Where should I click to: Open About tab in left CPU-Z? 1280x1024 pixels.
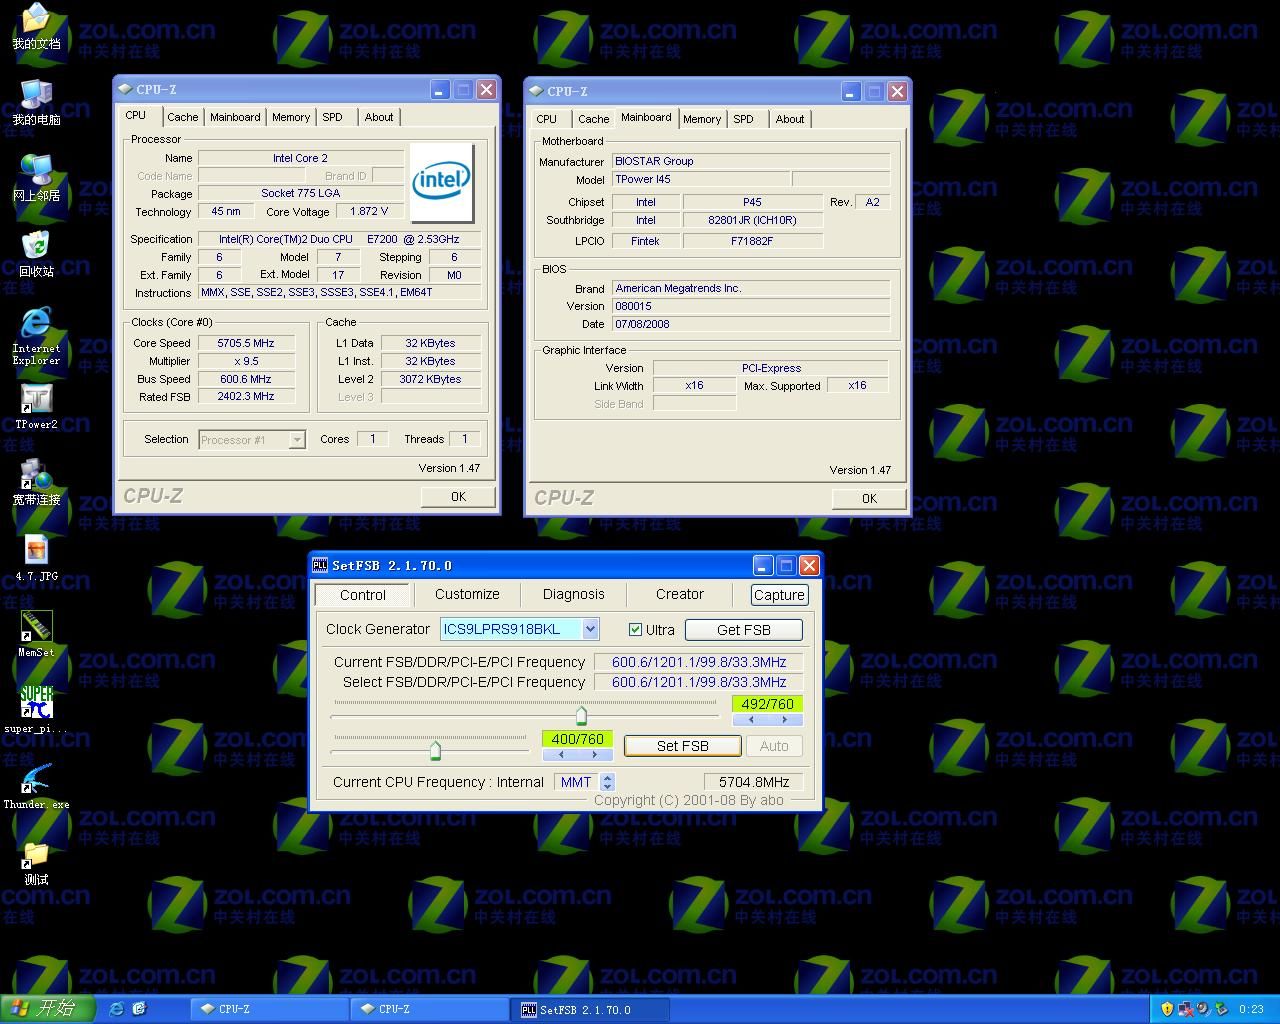click(x=379, y=117)
